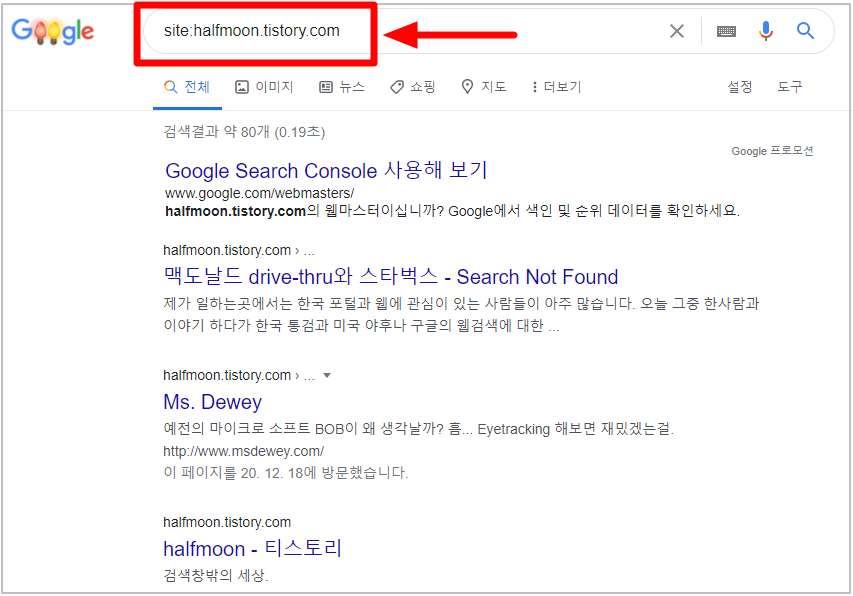853x596 pixels.
Task: Select the 전체 tab
Action: [187, 87]
